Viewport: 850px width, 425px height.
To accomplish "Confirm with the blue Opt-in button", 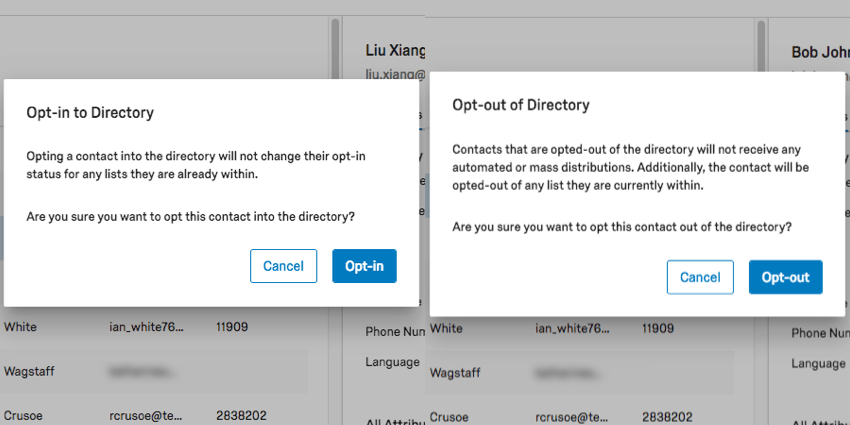I will (x=364, y=266).
